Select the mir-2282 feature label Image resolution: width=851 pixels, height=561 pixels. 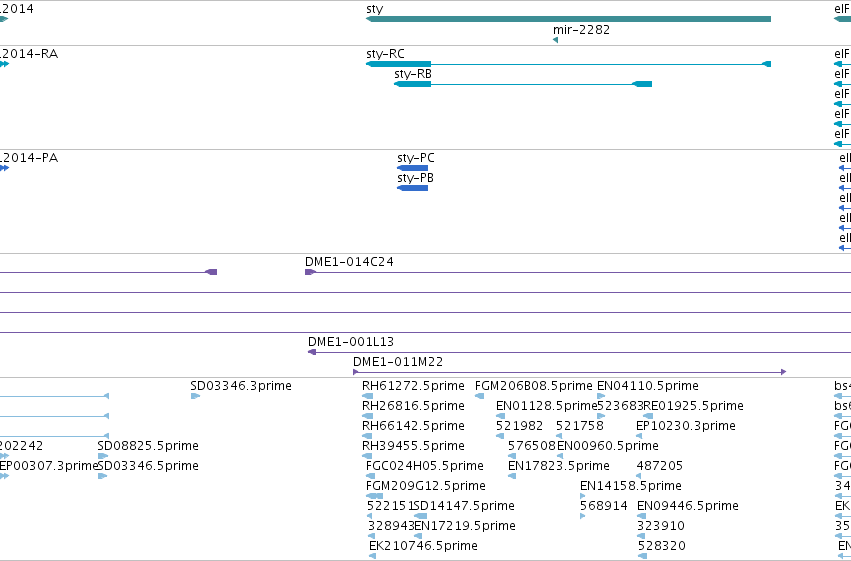581,30
